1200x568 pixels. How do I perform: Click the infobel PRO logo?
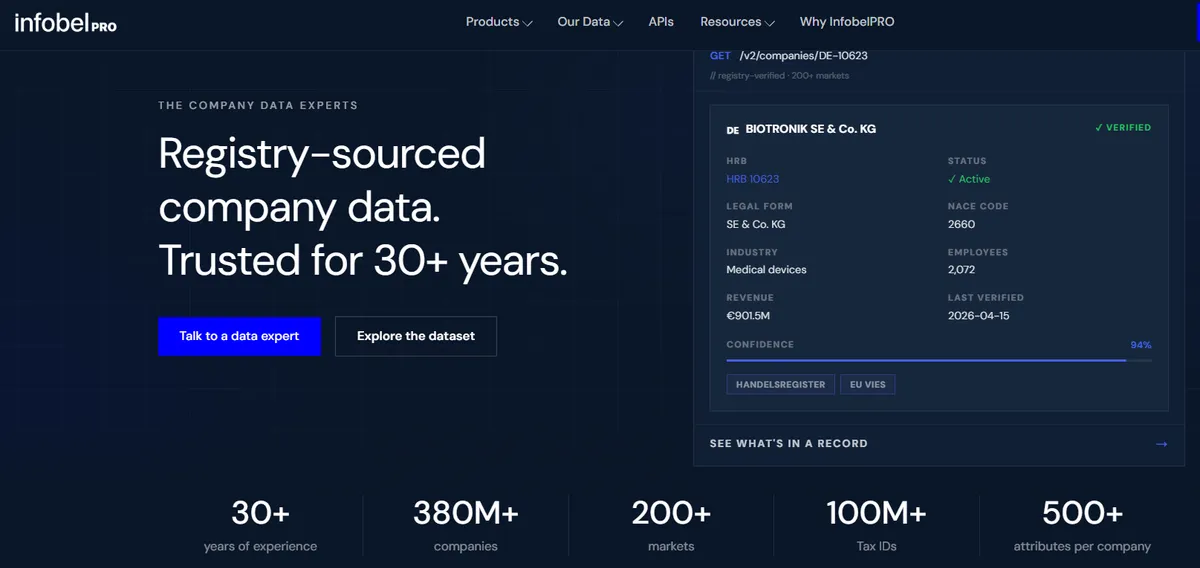tap(65, 23)
